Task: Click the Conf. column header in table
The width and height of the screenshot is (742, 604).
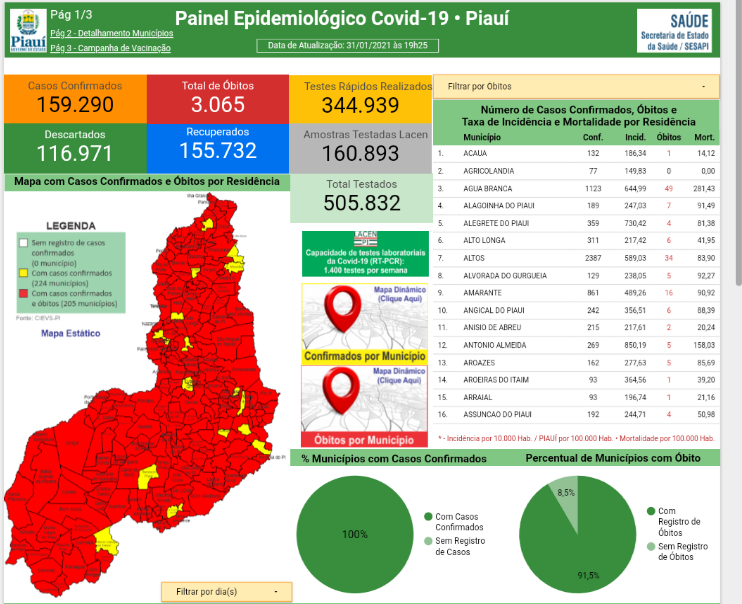Action: tap(592, 136)
